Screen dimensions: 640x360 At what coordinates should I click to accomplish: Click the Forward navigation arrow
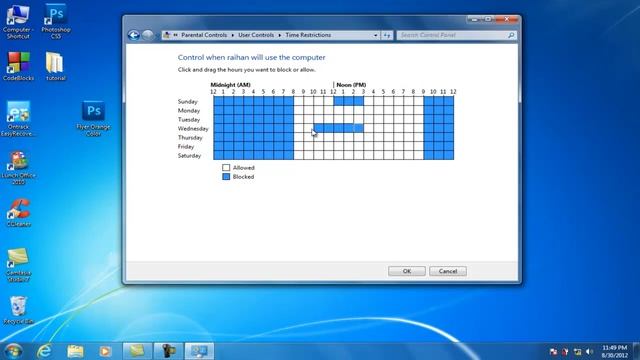[148, 36]
